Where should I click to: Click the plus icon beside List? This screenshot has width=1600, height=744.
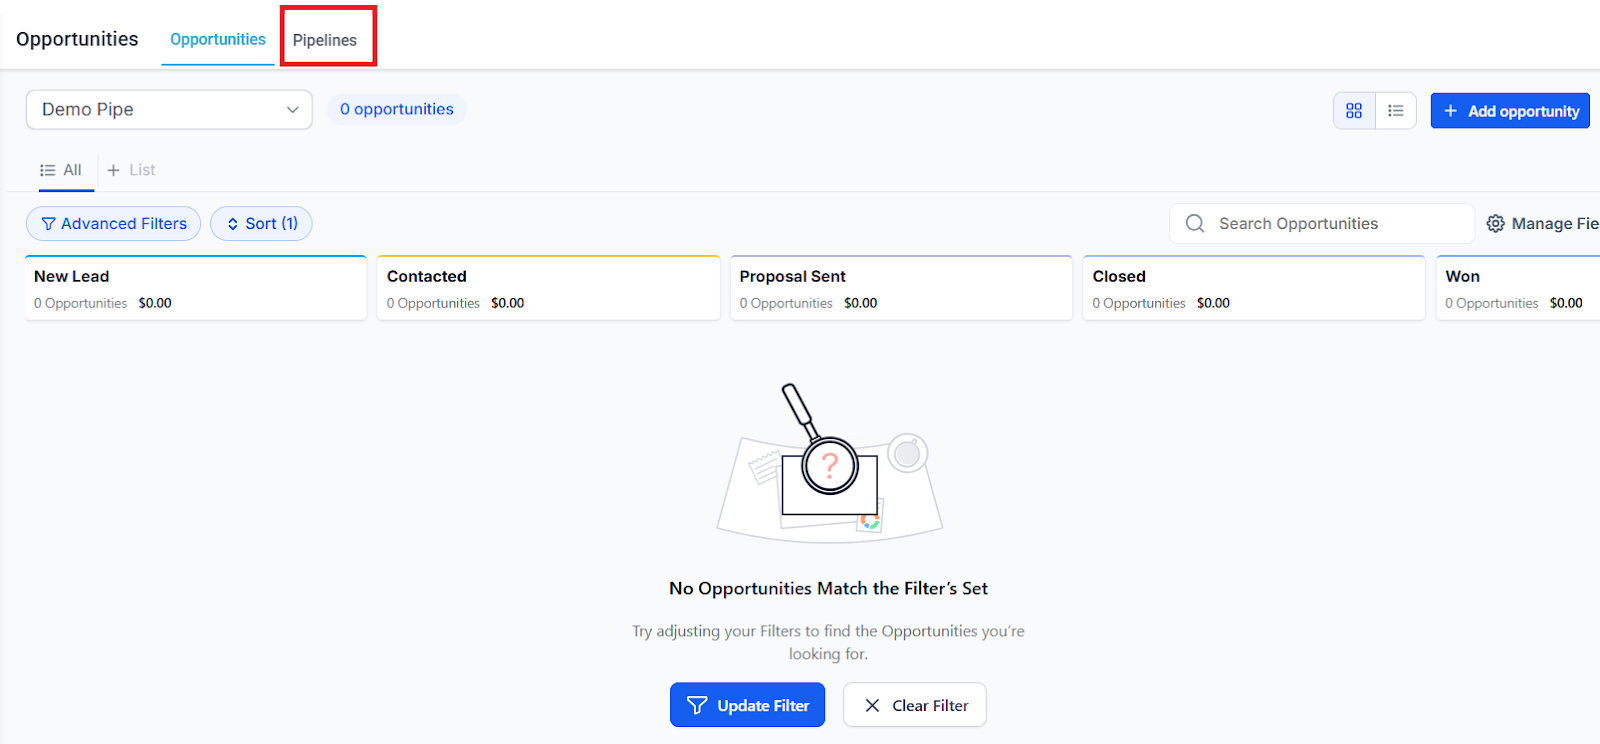point(114,171)
